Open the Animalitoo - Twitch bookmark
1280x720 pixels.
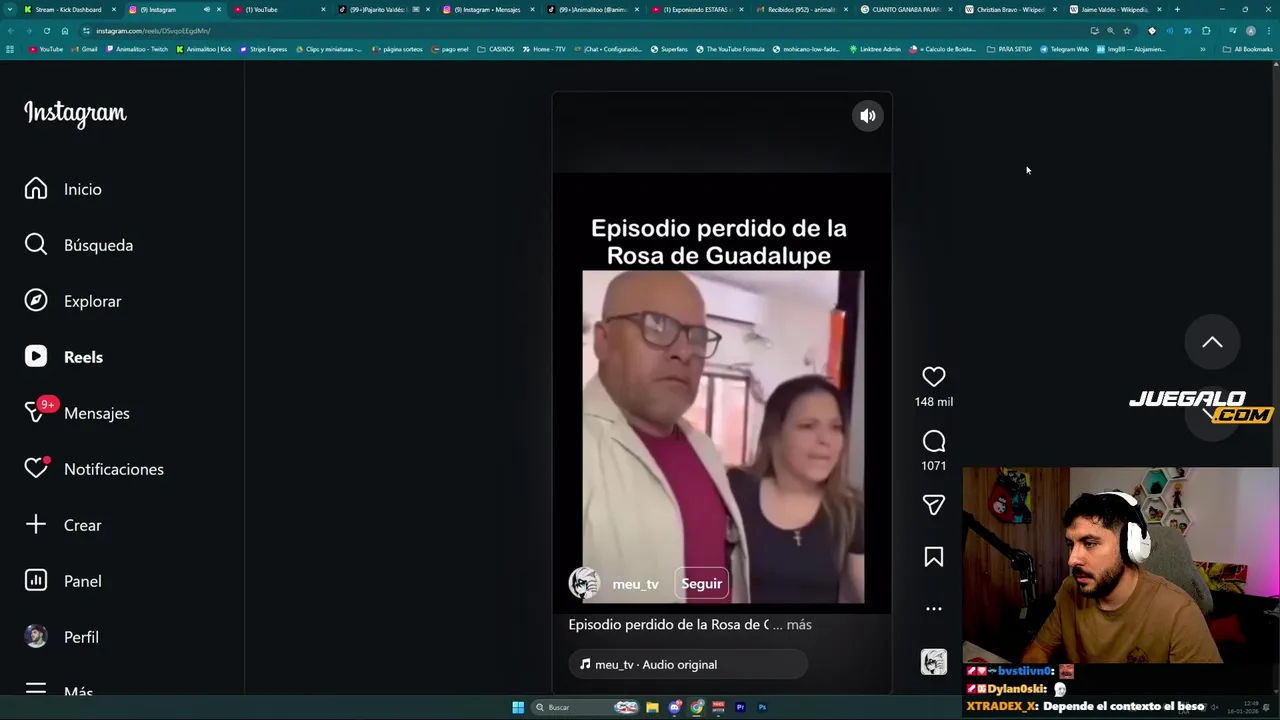coord(138,49)
